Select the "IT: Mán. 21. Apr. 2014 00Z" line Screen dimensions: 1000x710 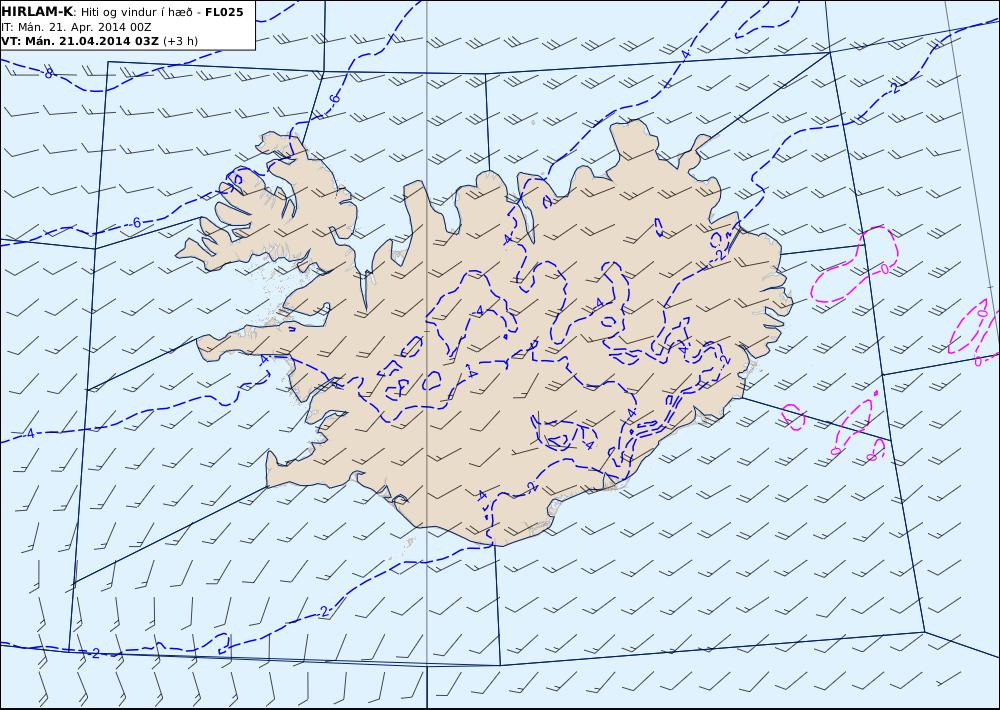click(76, 27)
